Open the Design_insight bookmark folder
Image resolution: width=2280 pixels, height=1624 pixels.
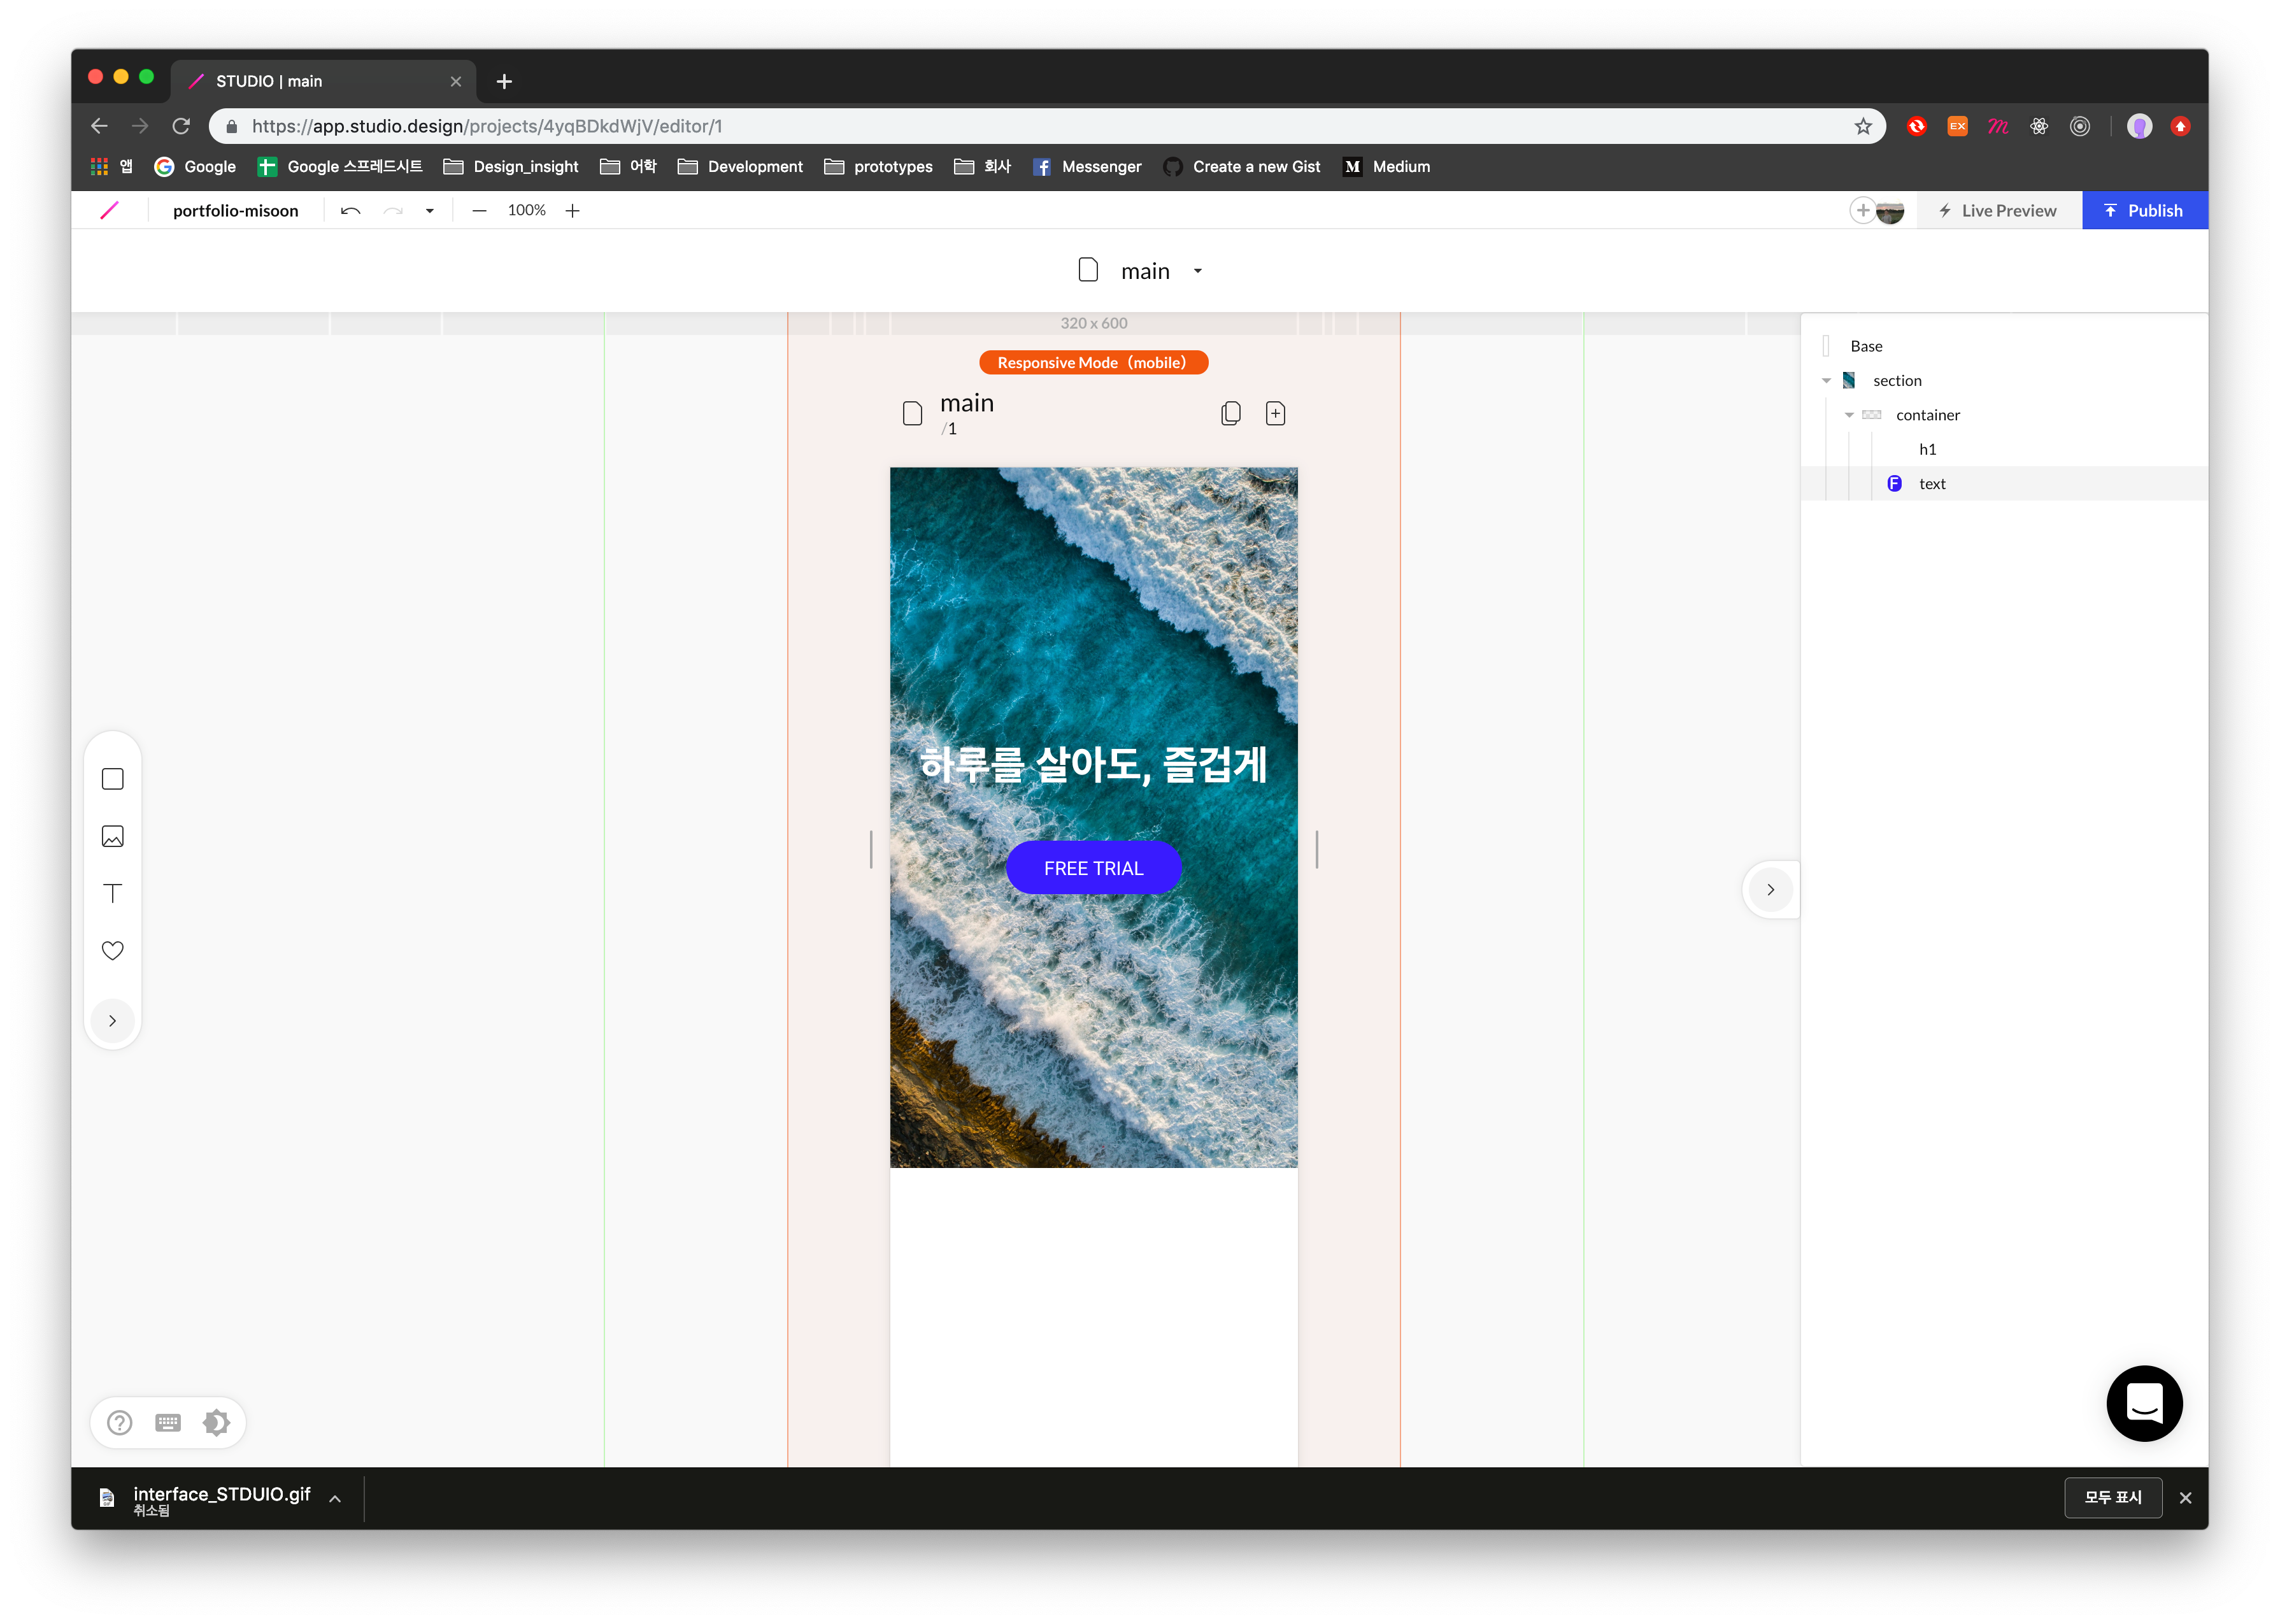pyautogui.click(x=511, y=166)
